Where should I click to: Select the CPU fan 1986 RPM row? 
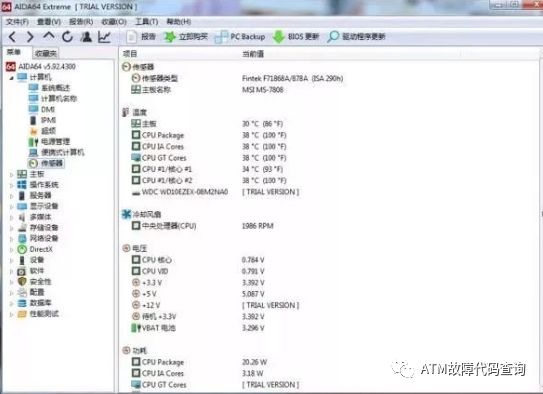point(202,226)
